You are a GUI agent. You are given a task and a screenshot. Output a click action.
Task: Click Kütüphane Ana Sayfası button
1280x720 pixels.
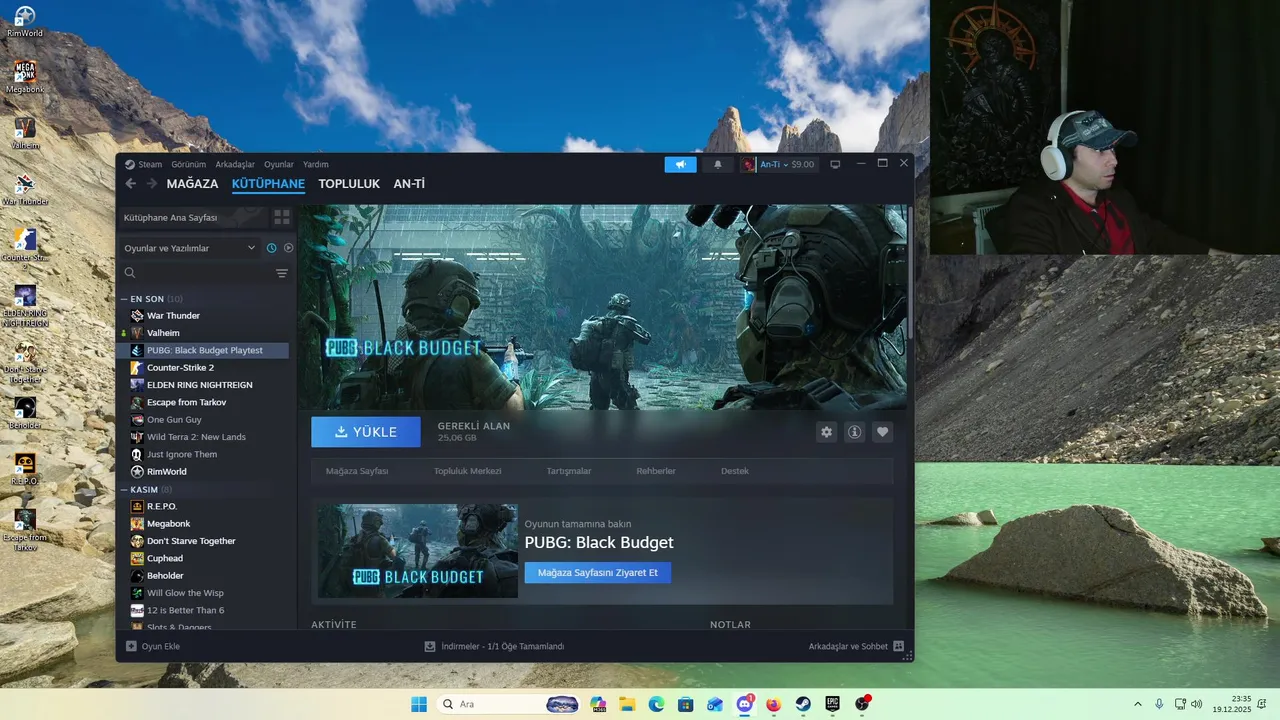[x=192, y=217]
